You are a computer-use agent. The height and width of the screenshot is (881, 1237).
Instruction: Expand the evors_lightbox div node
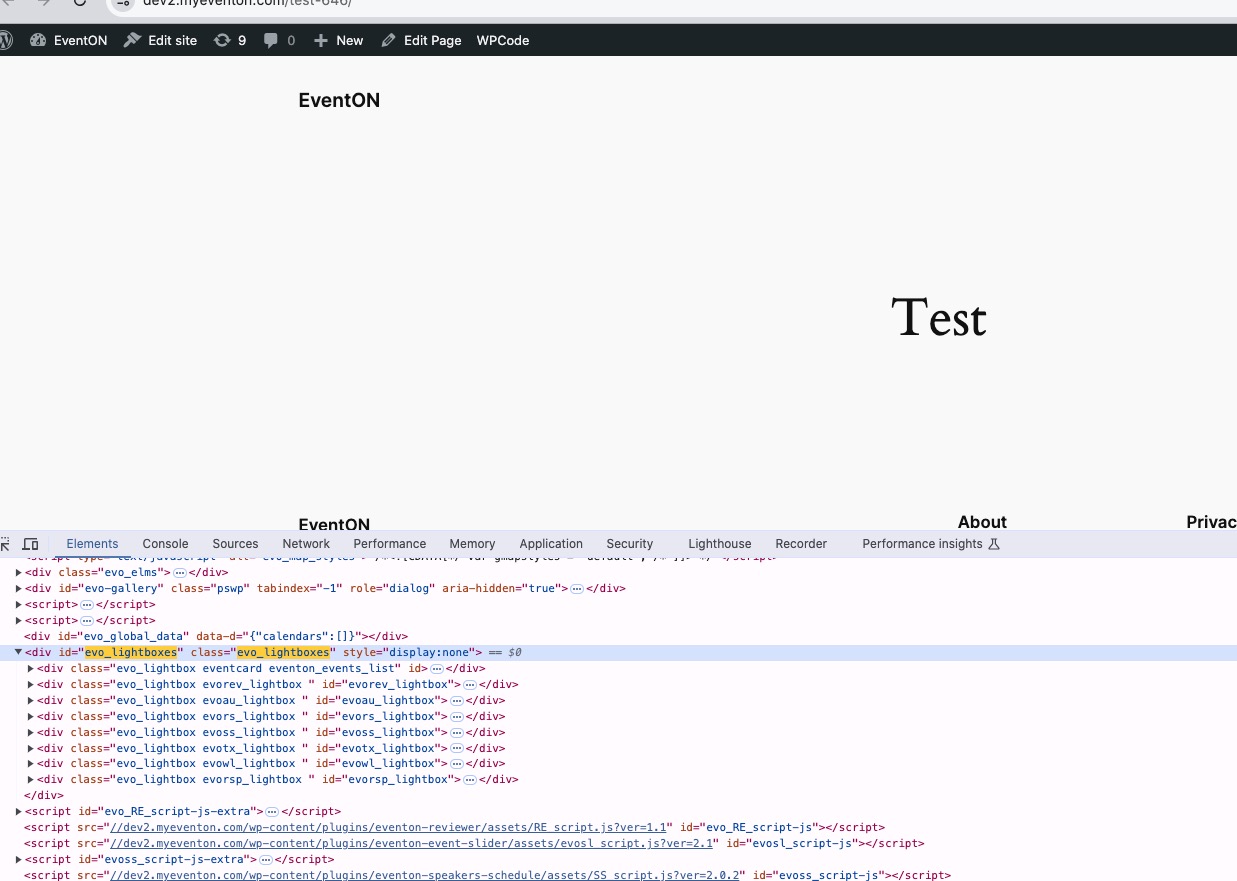(x=31, y=716)
